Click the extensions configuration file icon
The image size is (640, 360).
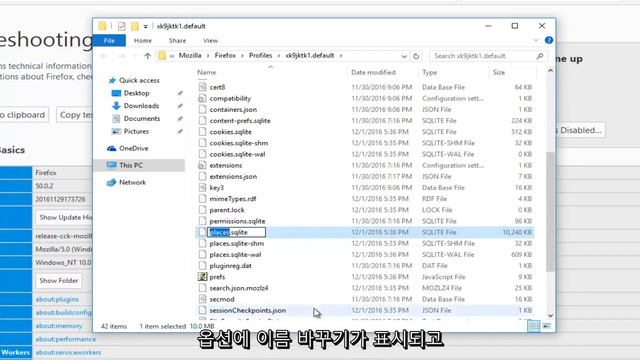pos(202,165)
